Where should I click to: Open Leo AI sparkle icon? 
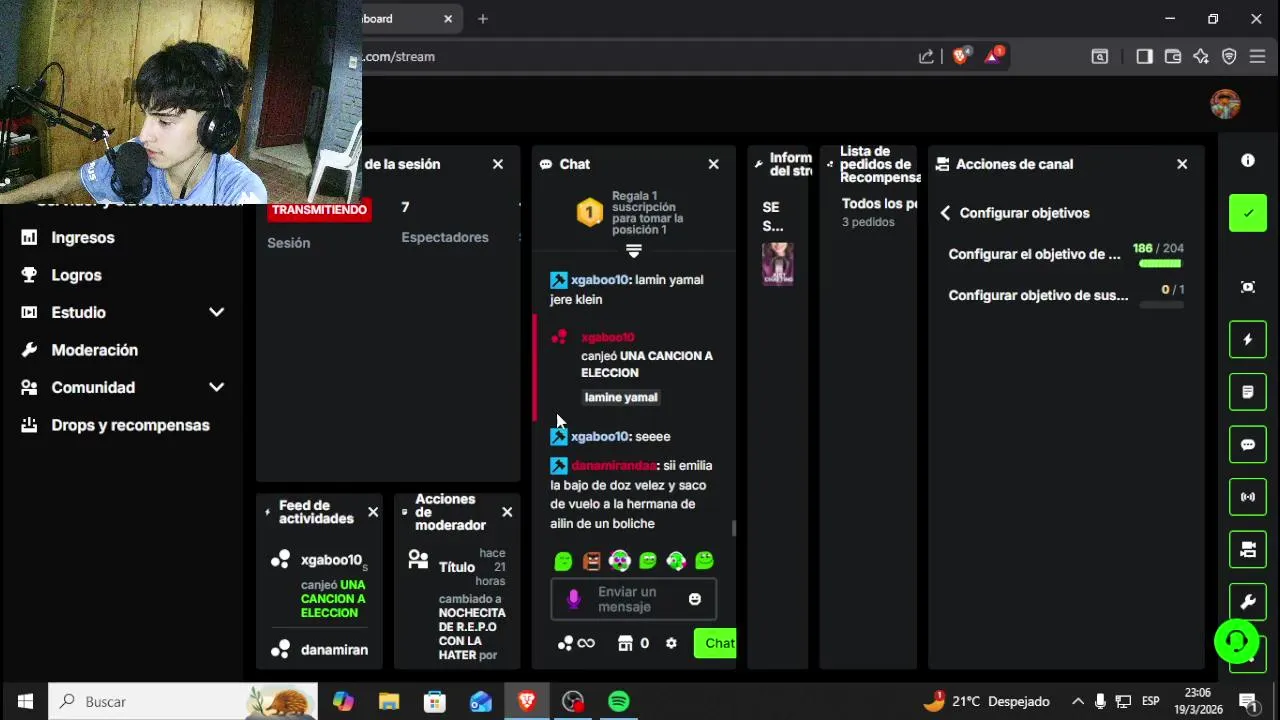click(x=1201, y=57)
